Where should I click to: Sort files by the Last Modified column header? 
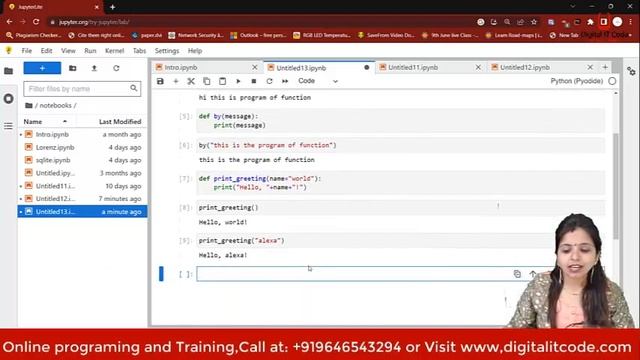(120, 122)
